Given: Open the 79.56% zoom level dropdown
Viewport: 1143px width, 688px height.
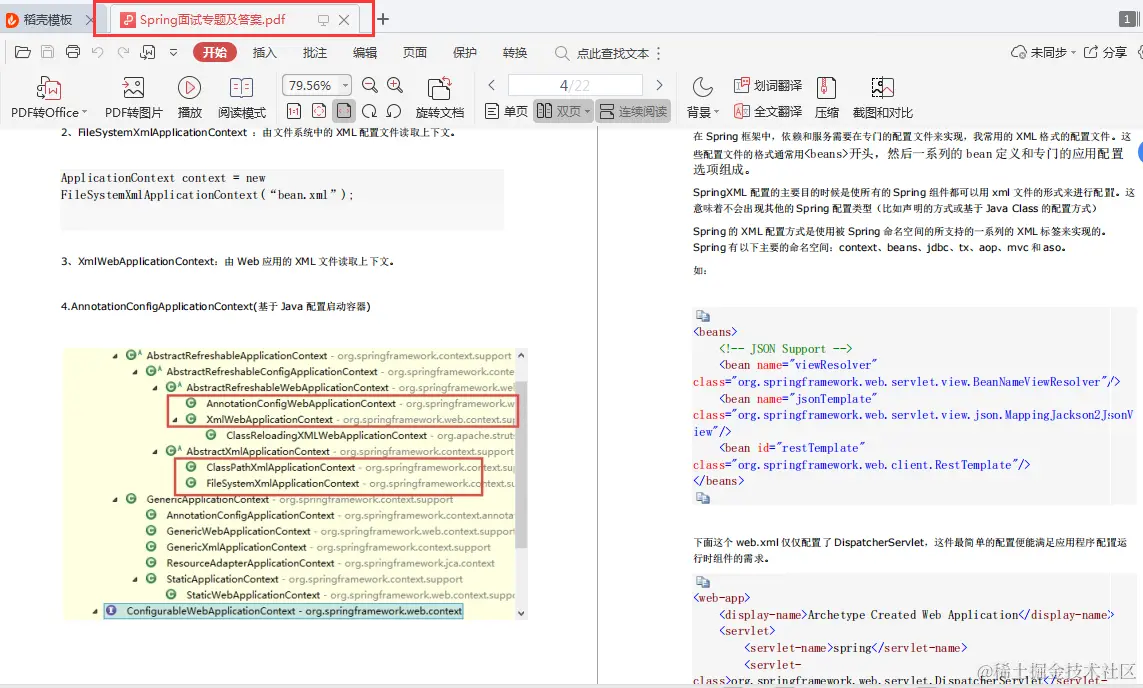Looking at the screenshot, I should (346, 85).
